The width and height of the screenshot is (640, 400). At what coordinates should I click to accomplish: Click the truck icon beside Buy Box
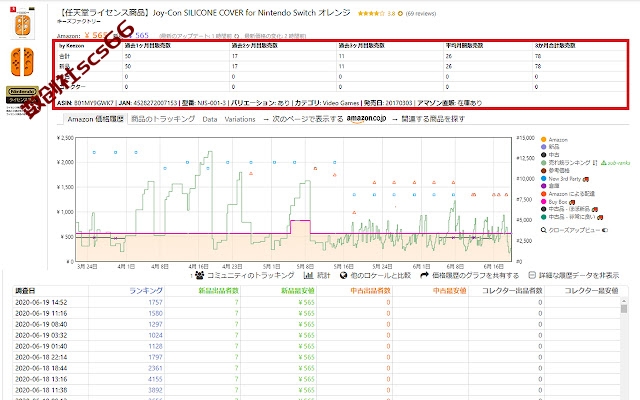[572, 202]
